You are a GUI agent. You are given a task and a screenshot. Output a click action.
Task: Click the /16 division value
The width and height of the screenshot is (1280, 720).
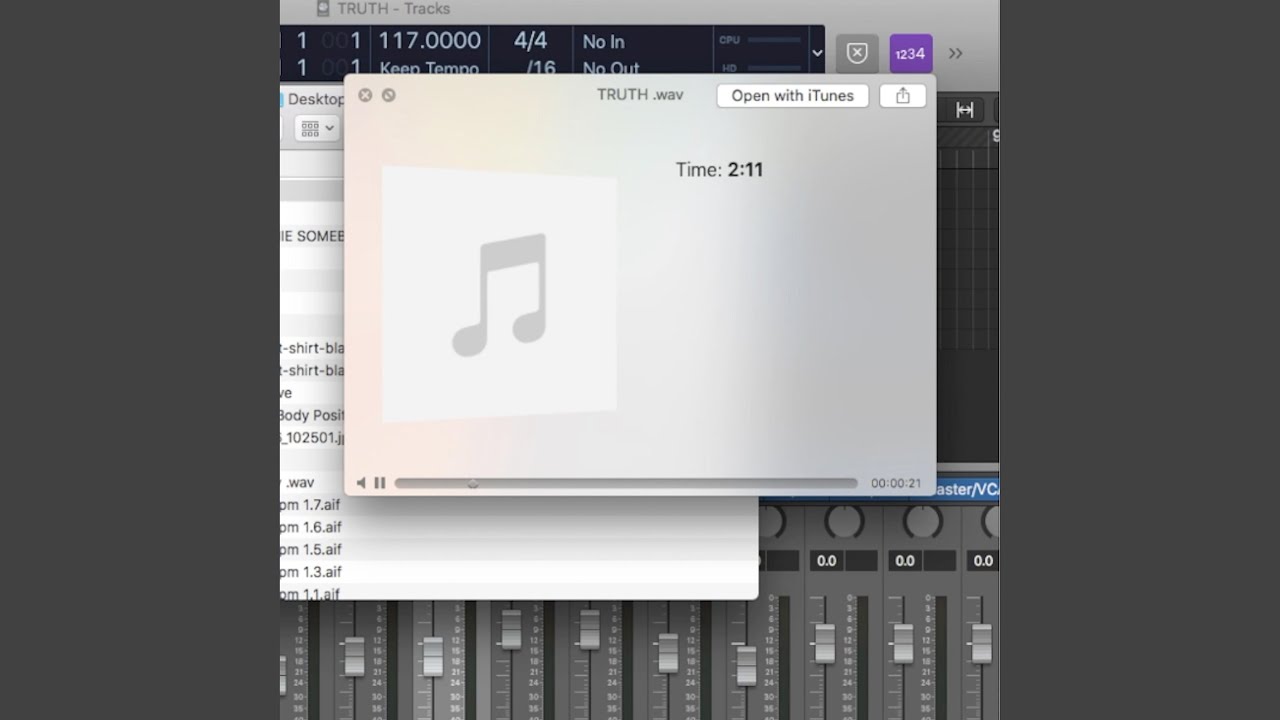pyautogui.click(x=541, y=68)
